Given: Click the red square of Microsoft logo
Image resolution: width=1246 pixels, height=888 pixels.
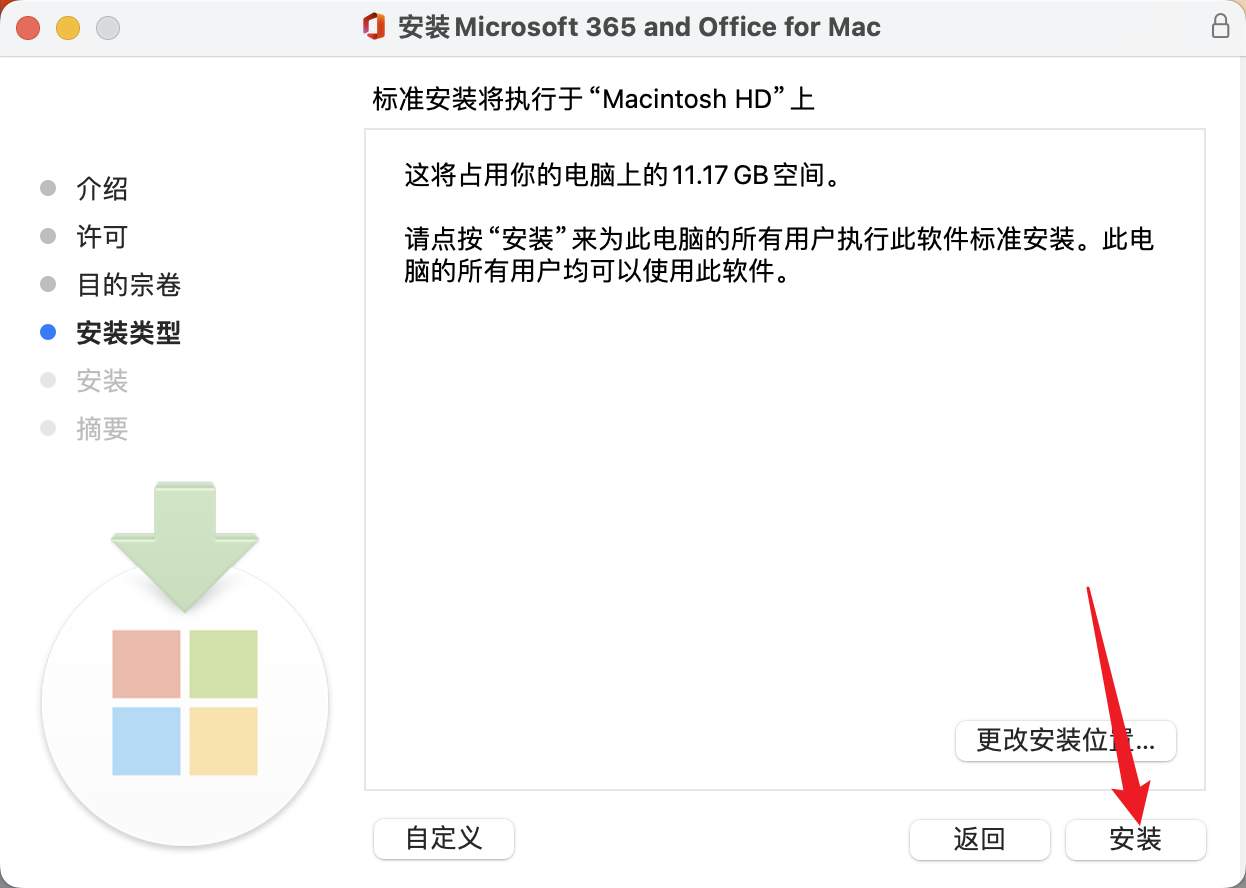Looking at the screenshot, I should (x=146, y=664).
